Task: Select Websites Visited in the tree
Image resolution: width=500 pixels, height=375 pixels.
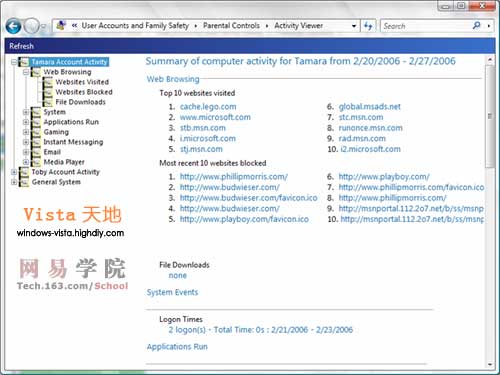Action: coord(82,82)
